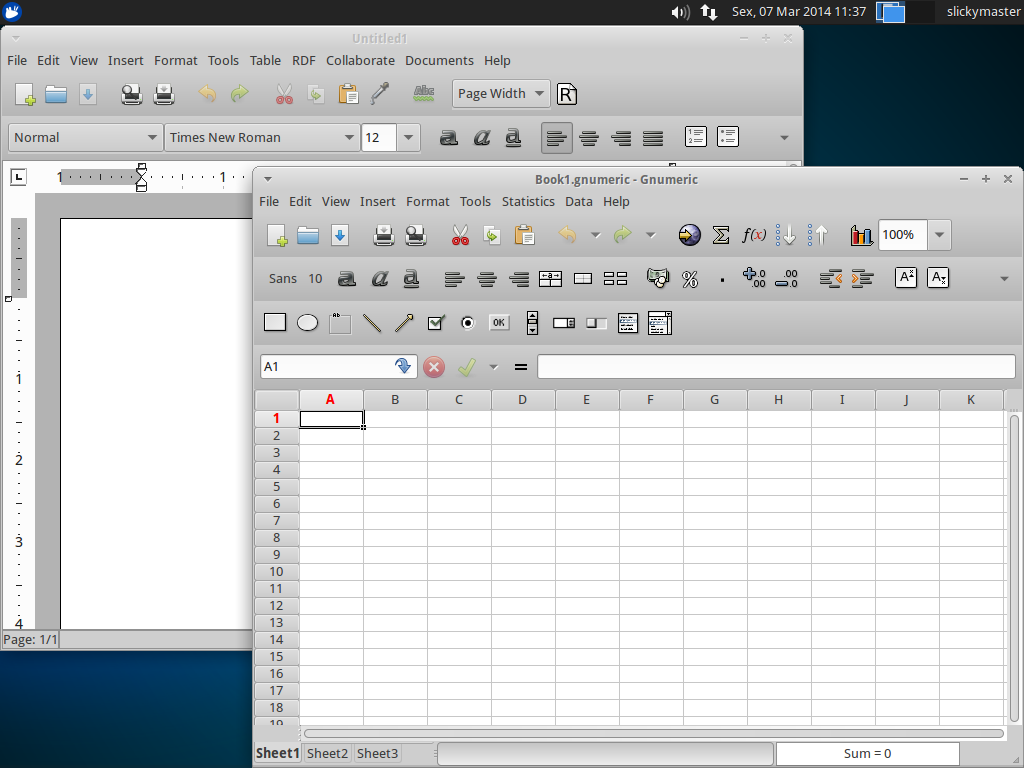
Task: Click the cell entry formula input field
Action: [776, 367]
